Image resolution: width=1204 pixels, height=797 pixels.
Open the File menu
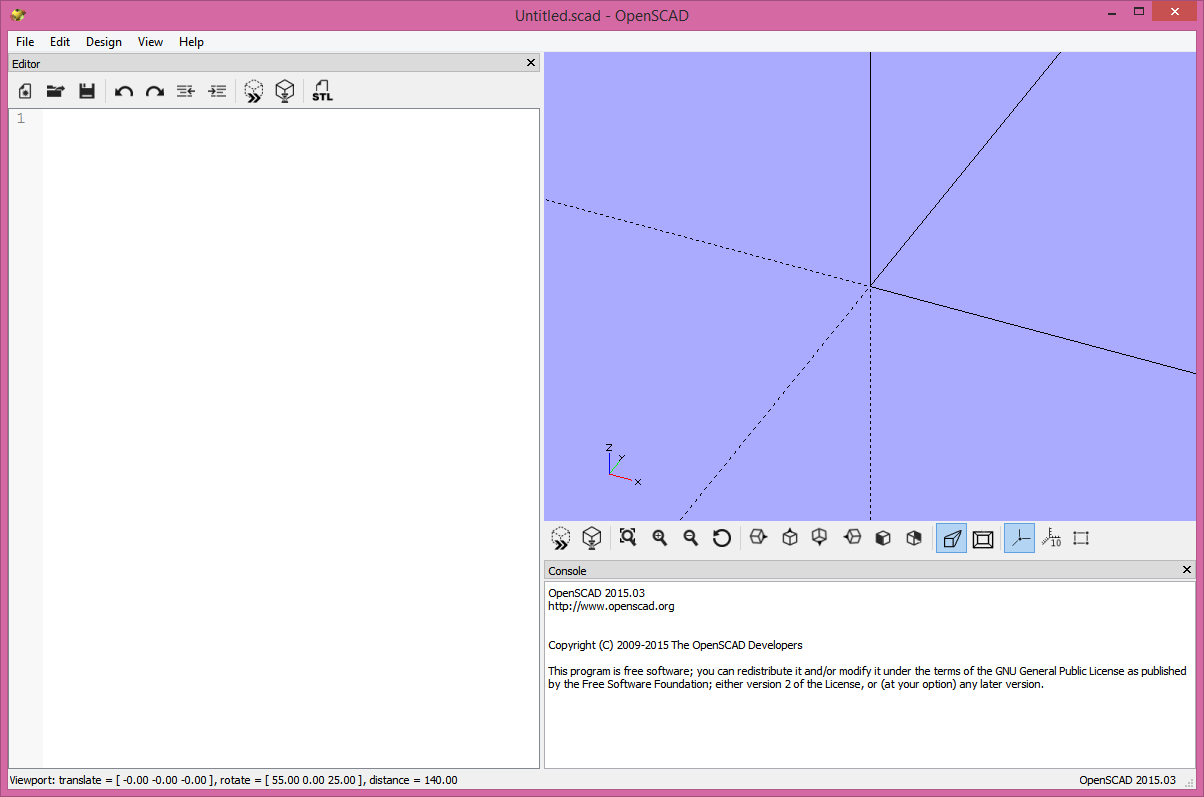25,42
